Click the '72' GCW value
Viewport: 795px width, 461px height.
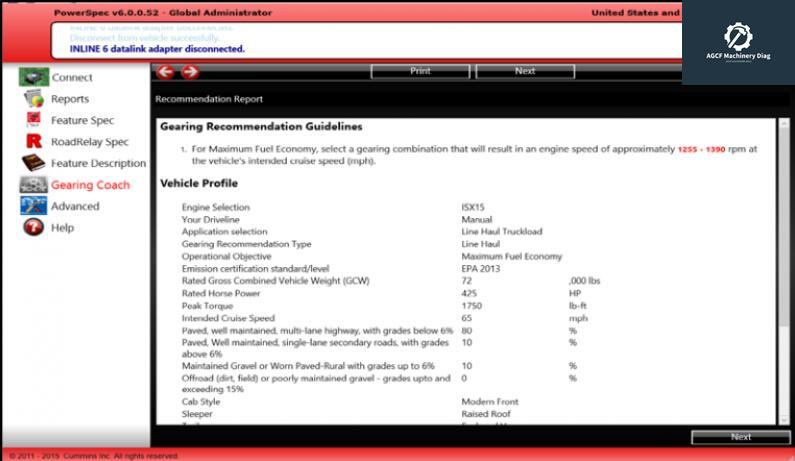466,281
